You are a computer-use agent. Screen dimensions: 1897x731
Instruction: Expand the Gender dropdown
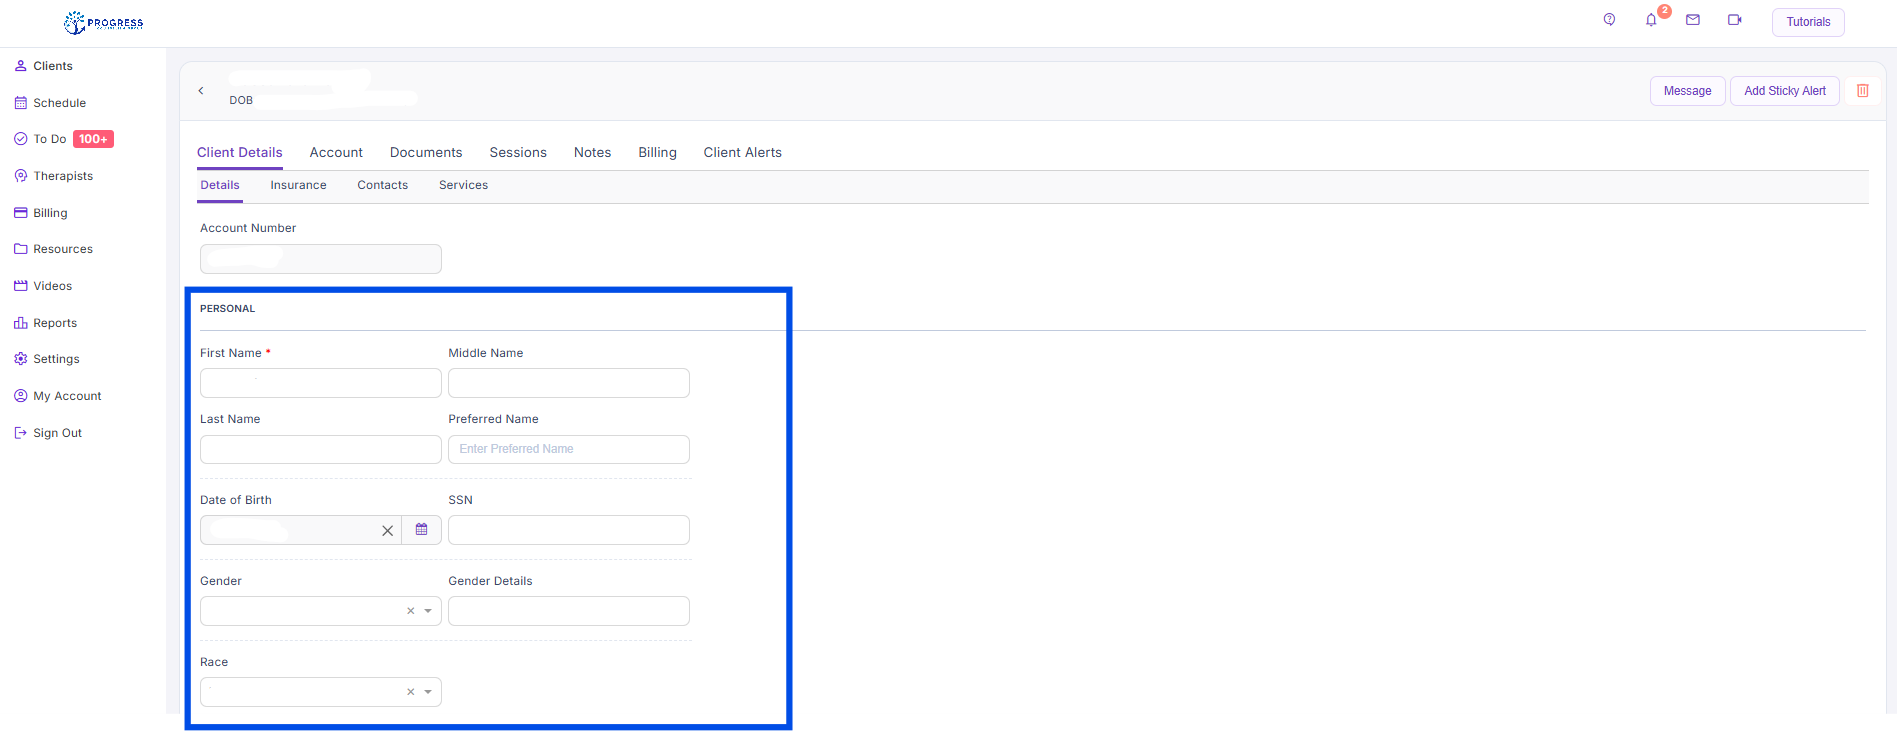tap(428, 611)
